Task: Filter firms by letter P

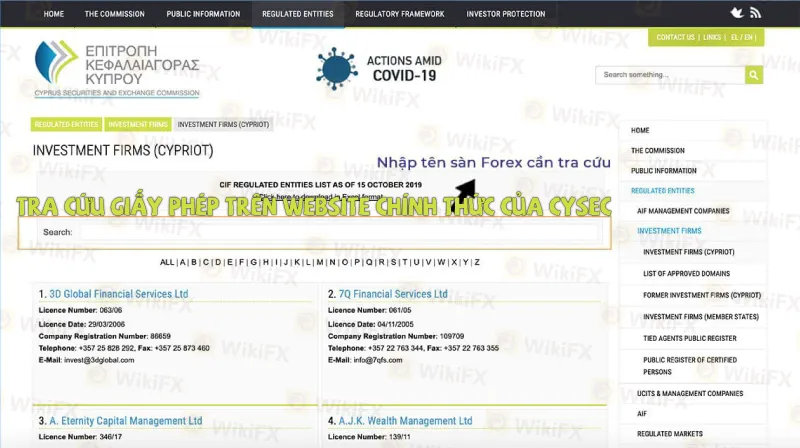Action: click(357, 262)
